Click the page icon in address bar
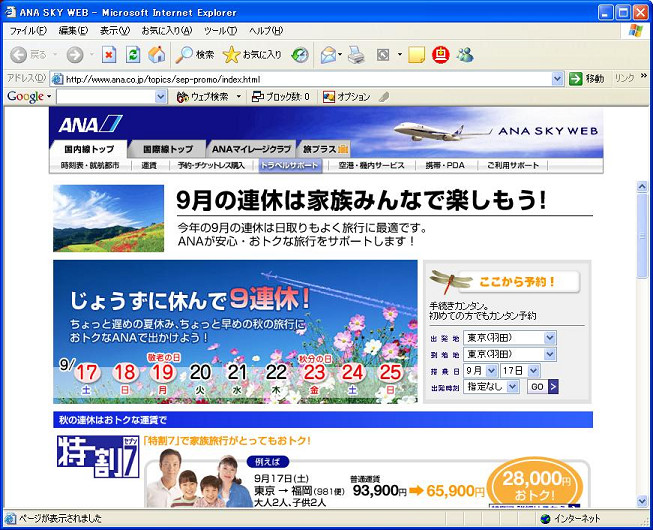This screenshot has height=530, width=653. point(57,79)
